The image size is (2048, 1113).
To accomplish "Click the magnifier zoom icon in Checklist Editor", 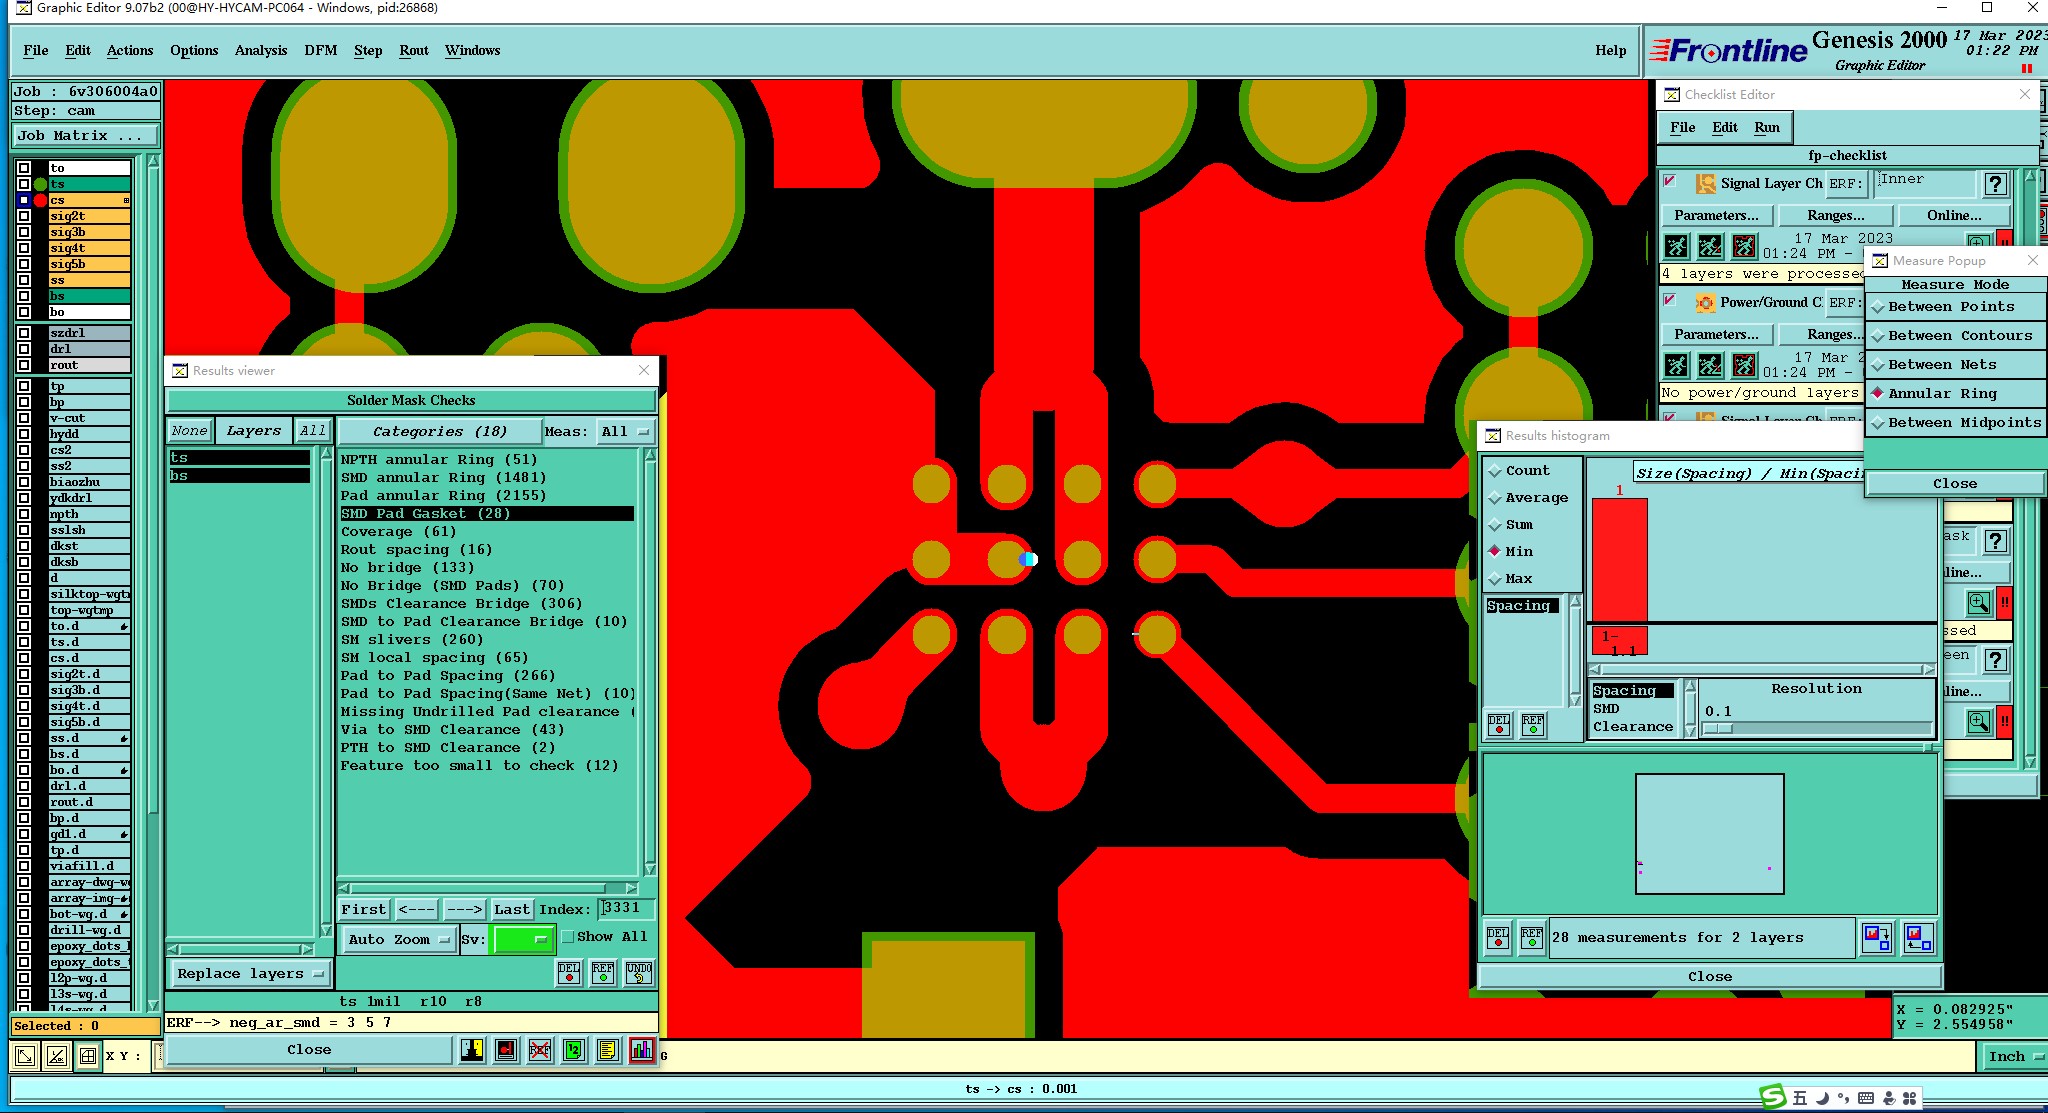I will point(1978,603).
